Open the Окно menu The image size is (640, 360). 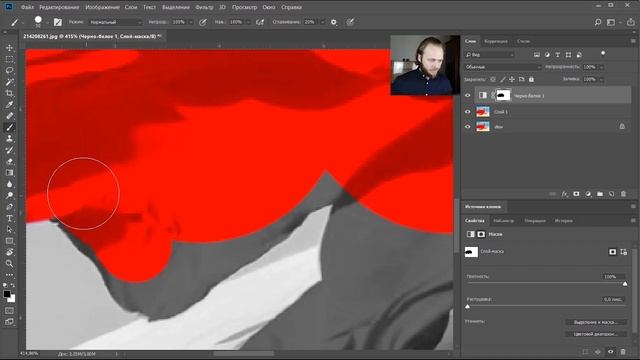[x=269, y=7]
